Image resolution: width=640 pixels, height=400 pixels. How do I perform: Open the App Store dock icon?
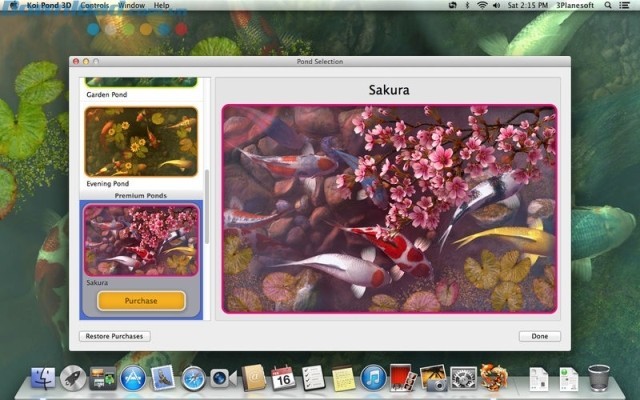coord(133,378)
